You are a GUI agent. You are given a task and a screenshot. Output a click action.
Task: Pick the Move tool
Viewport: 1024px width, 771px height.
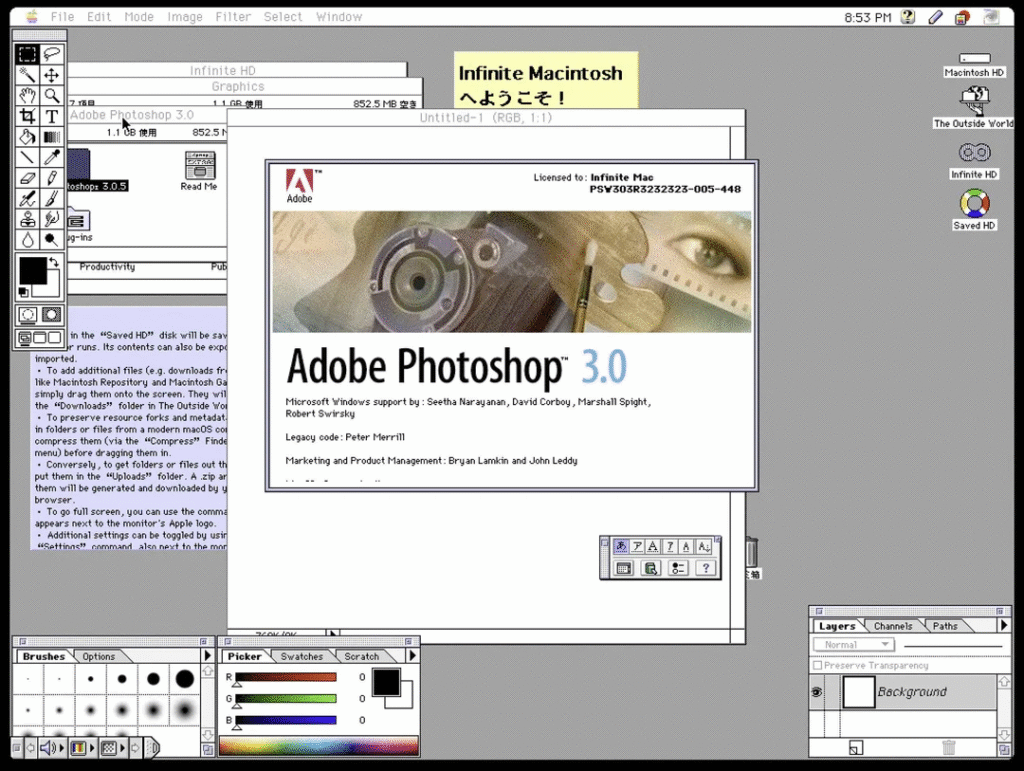click(52, 75)
